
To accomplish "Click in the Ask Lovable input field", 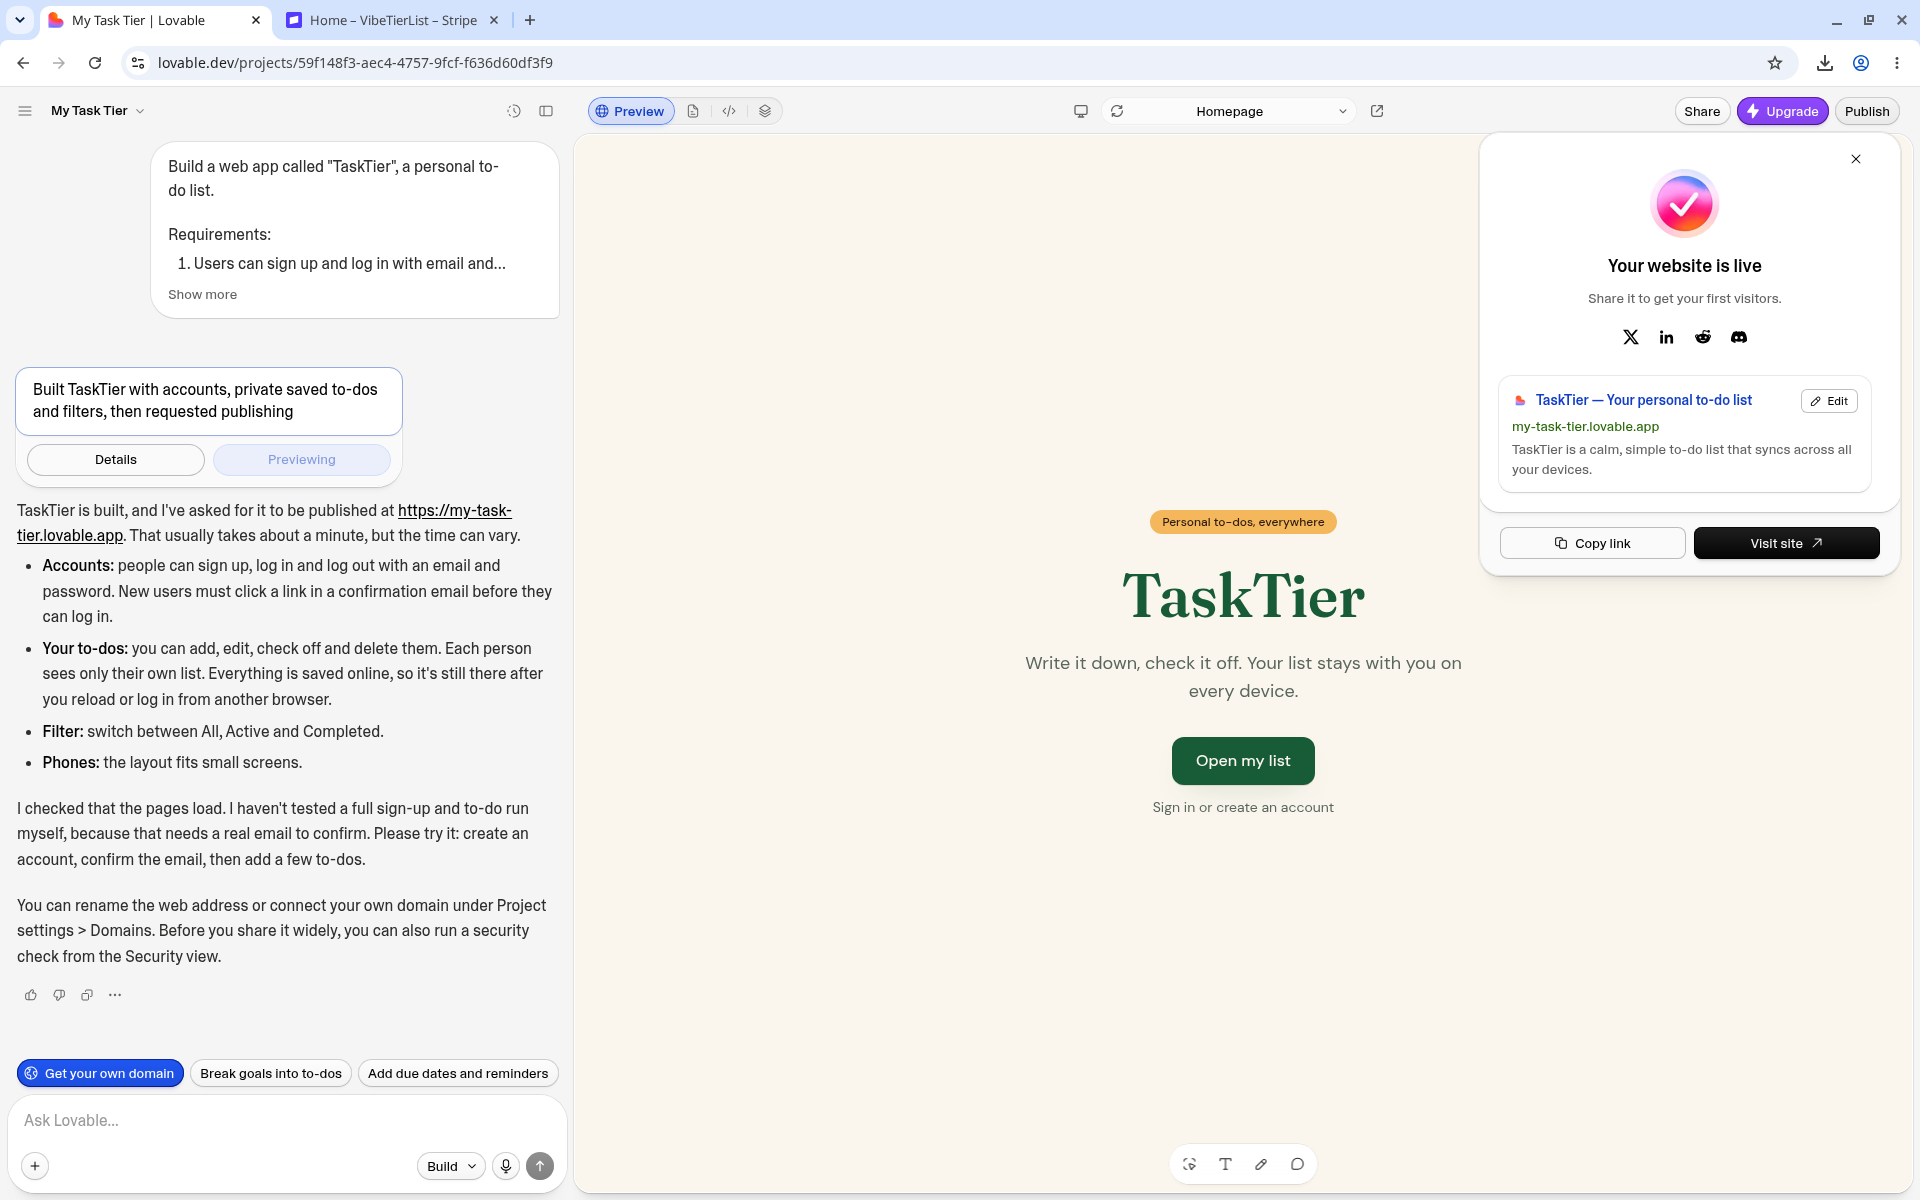I will (x=287, y=1121).
